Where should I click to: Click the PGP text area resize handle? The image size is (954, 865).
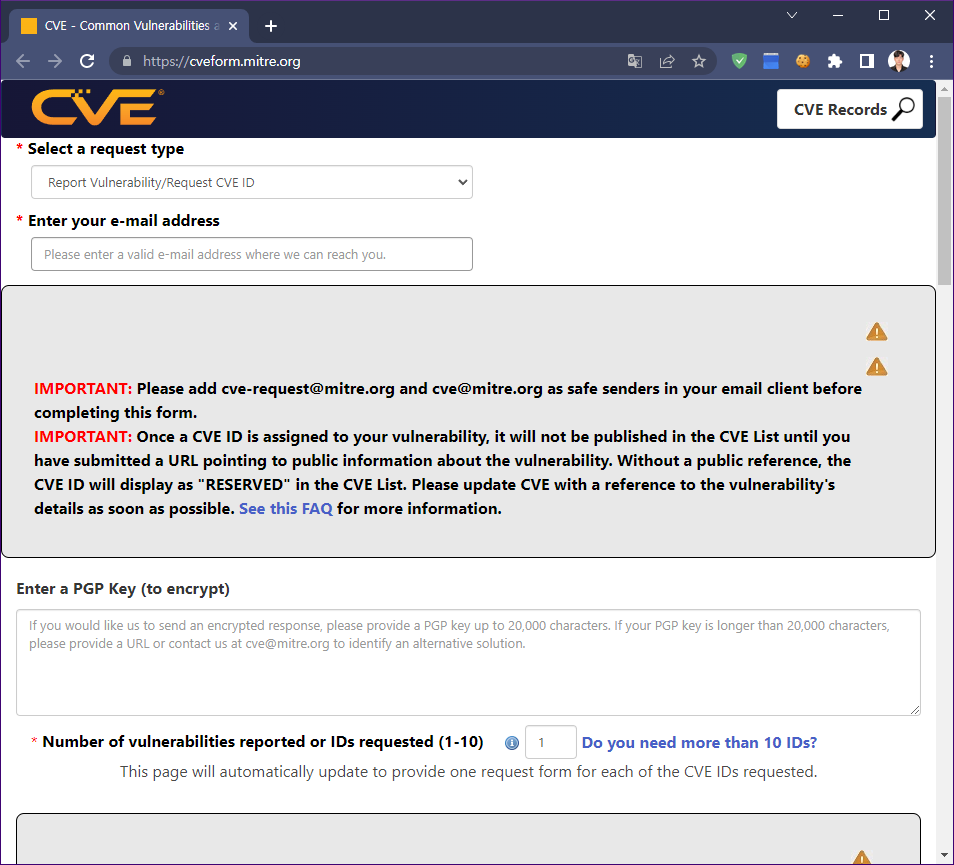[x=914, y=709]
